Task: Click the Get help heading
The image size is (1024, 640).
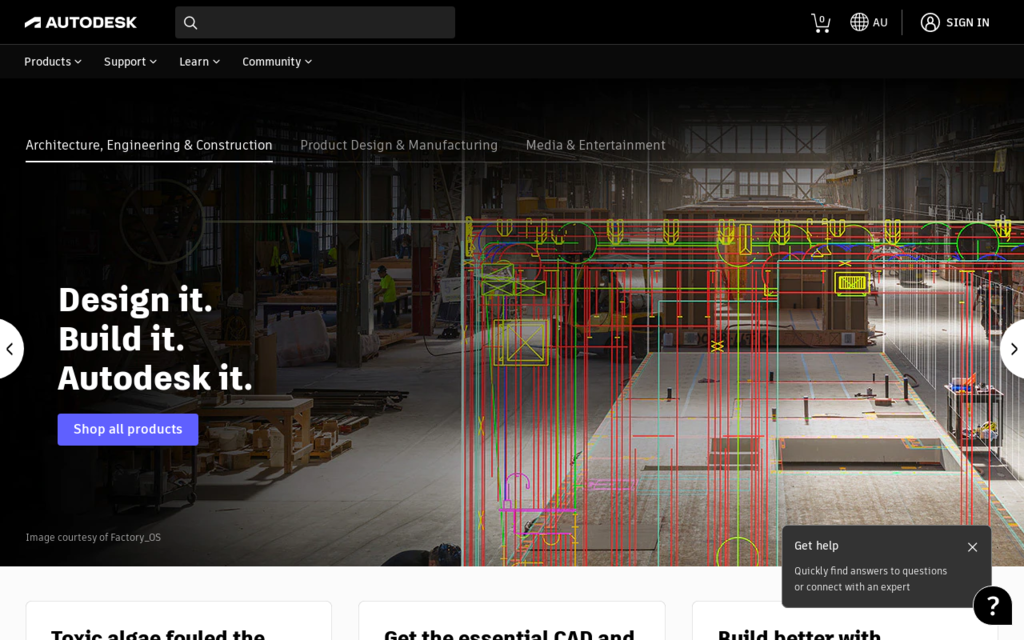Action: pos(816,545)
